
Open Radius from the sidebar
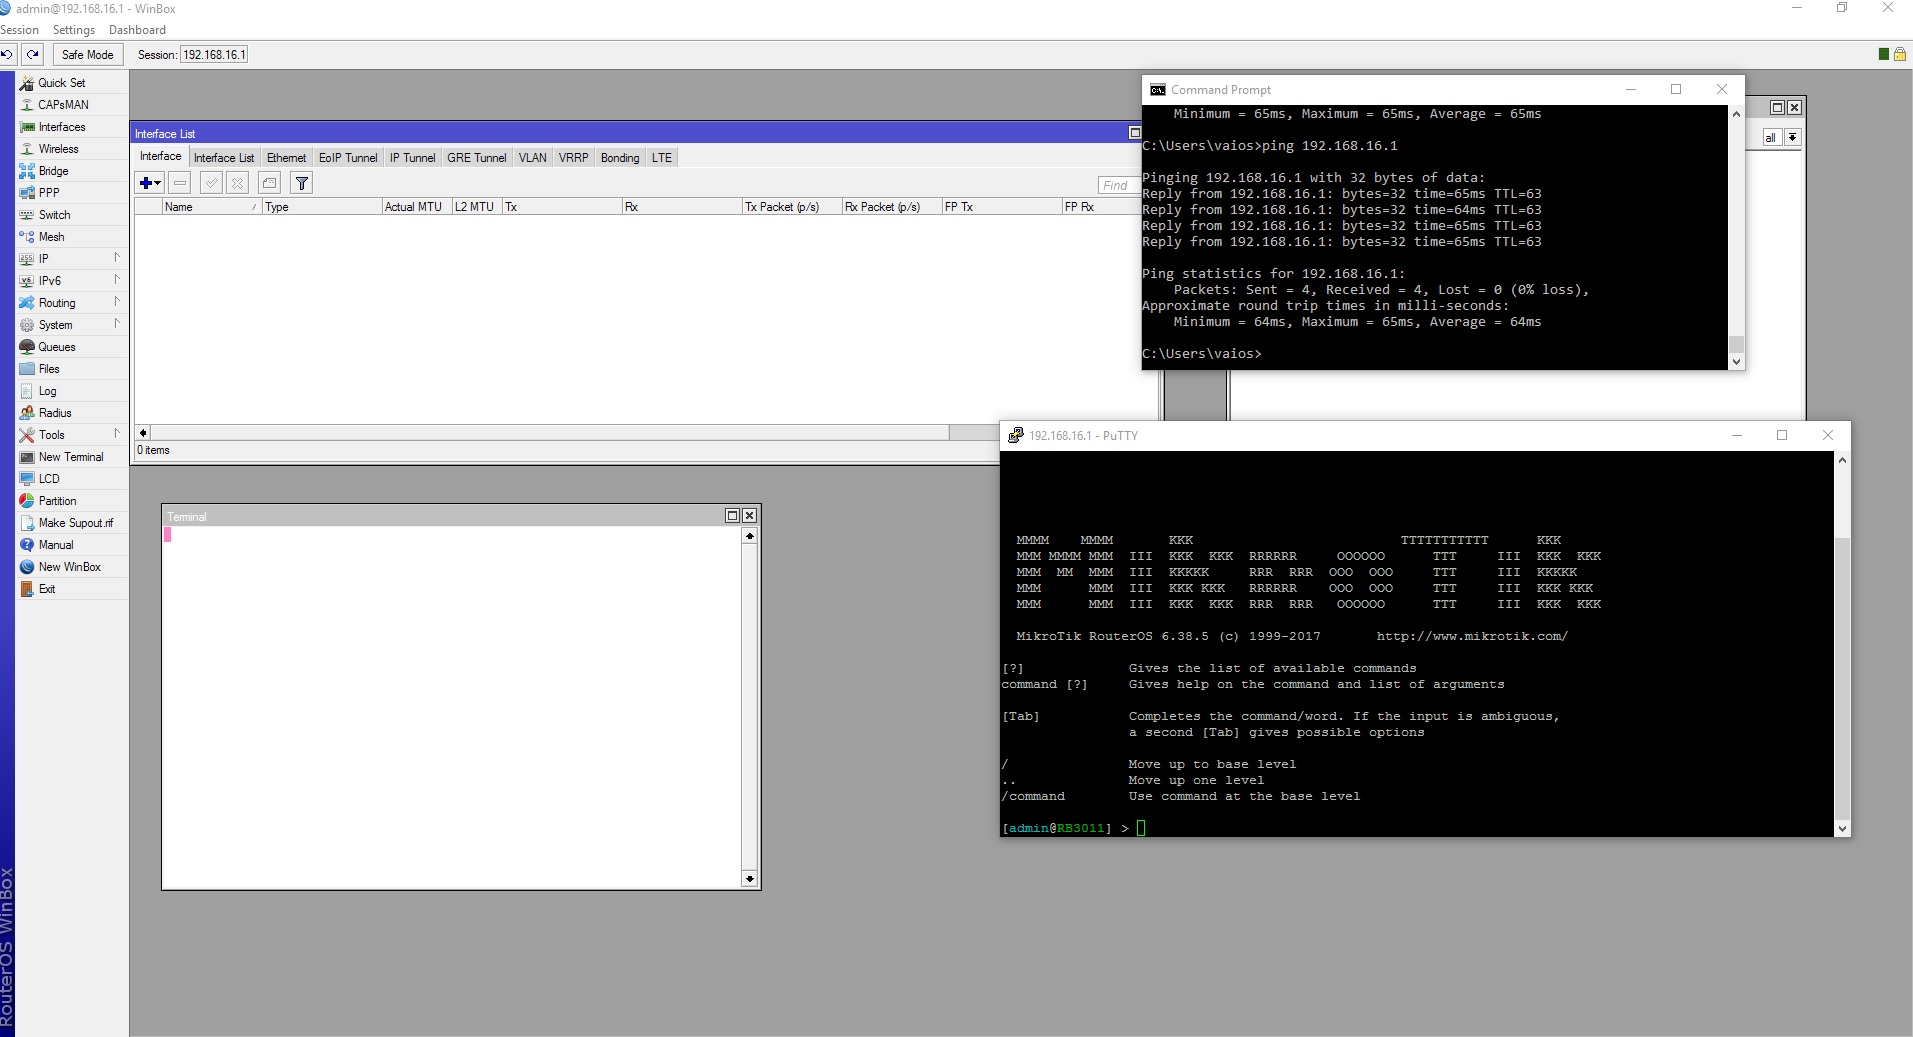(72, 413)
